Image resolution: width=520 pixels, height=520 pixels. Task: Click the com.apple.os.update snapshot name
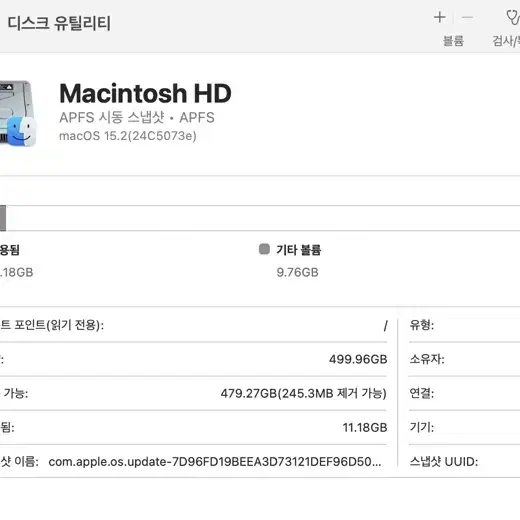(x=215, y=462)
